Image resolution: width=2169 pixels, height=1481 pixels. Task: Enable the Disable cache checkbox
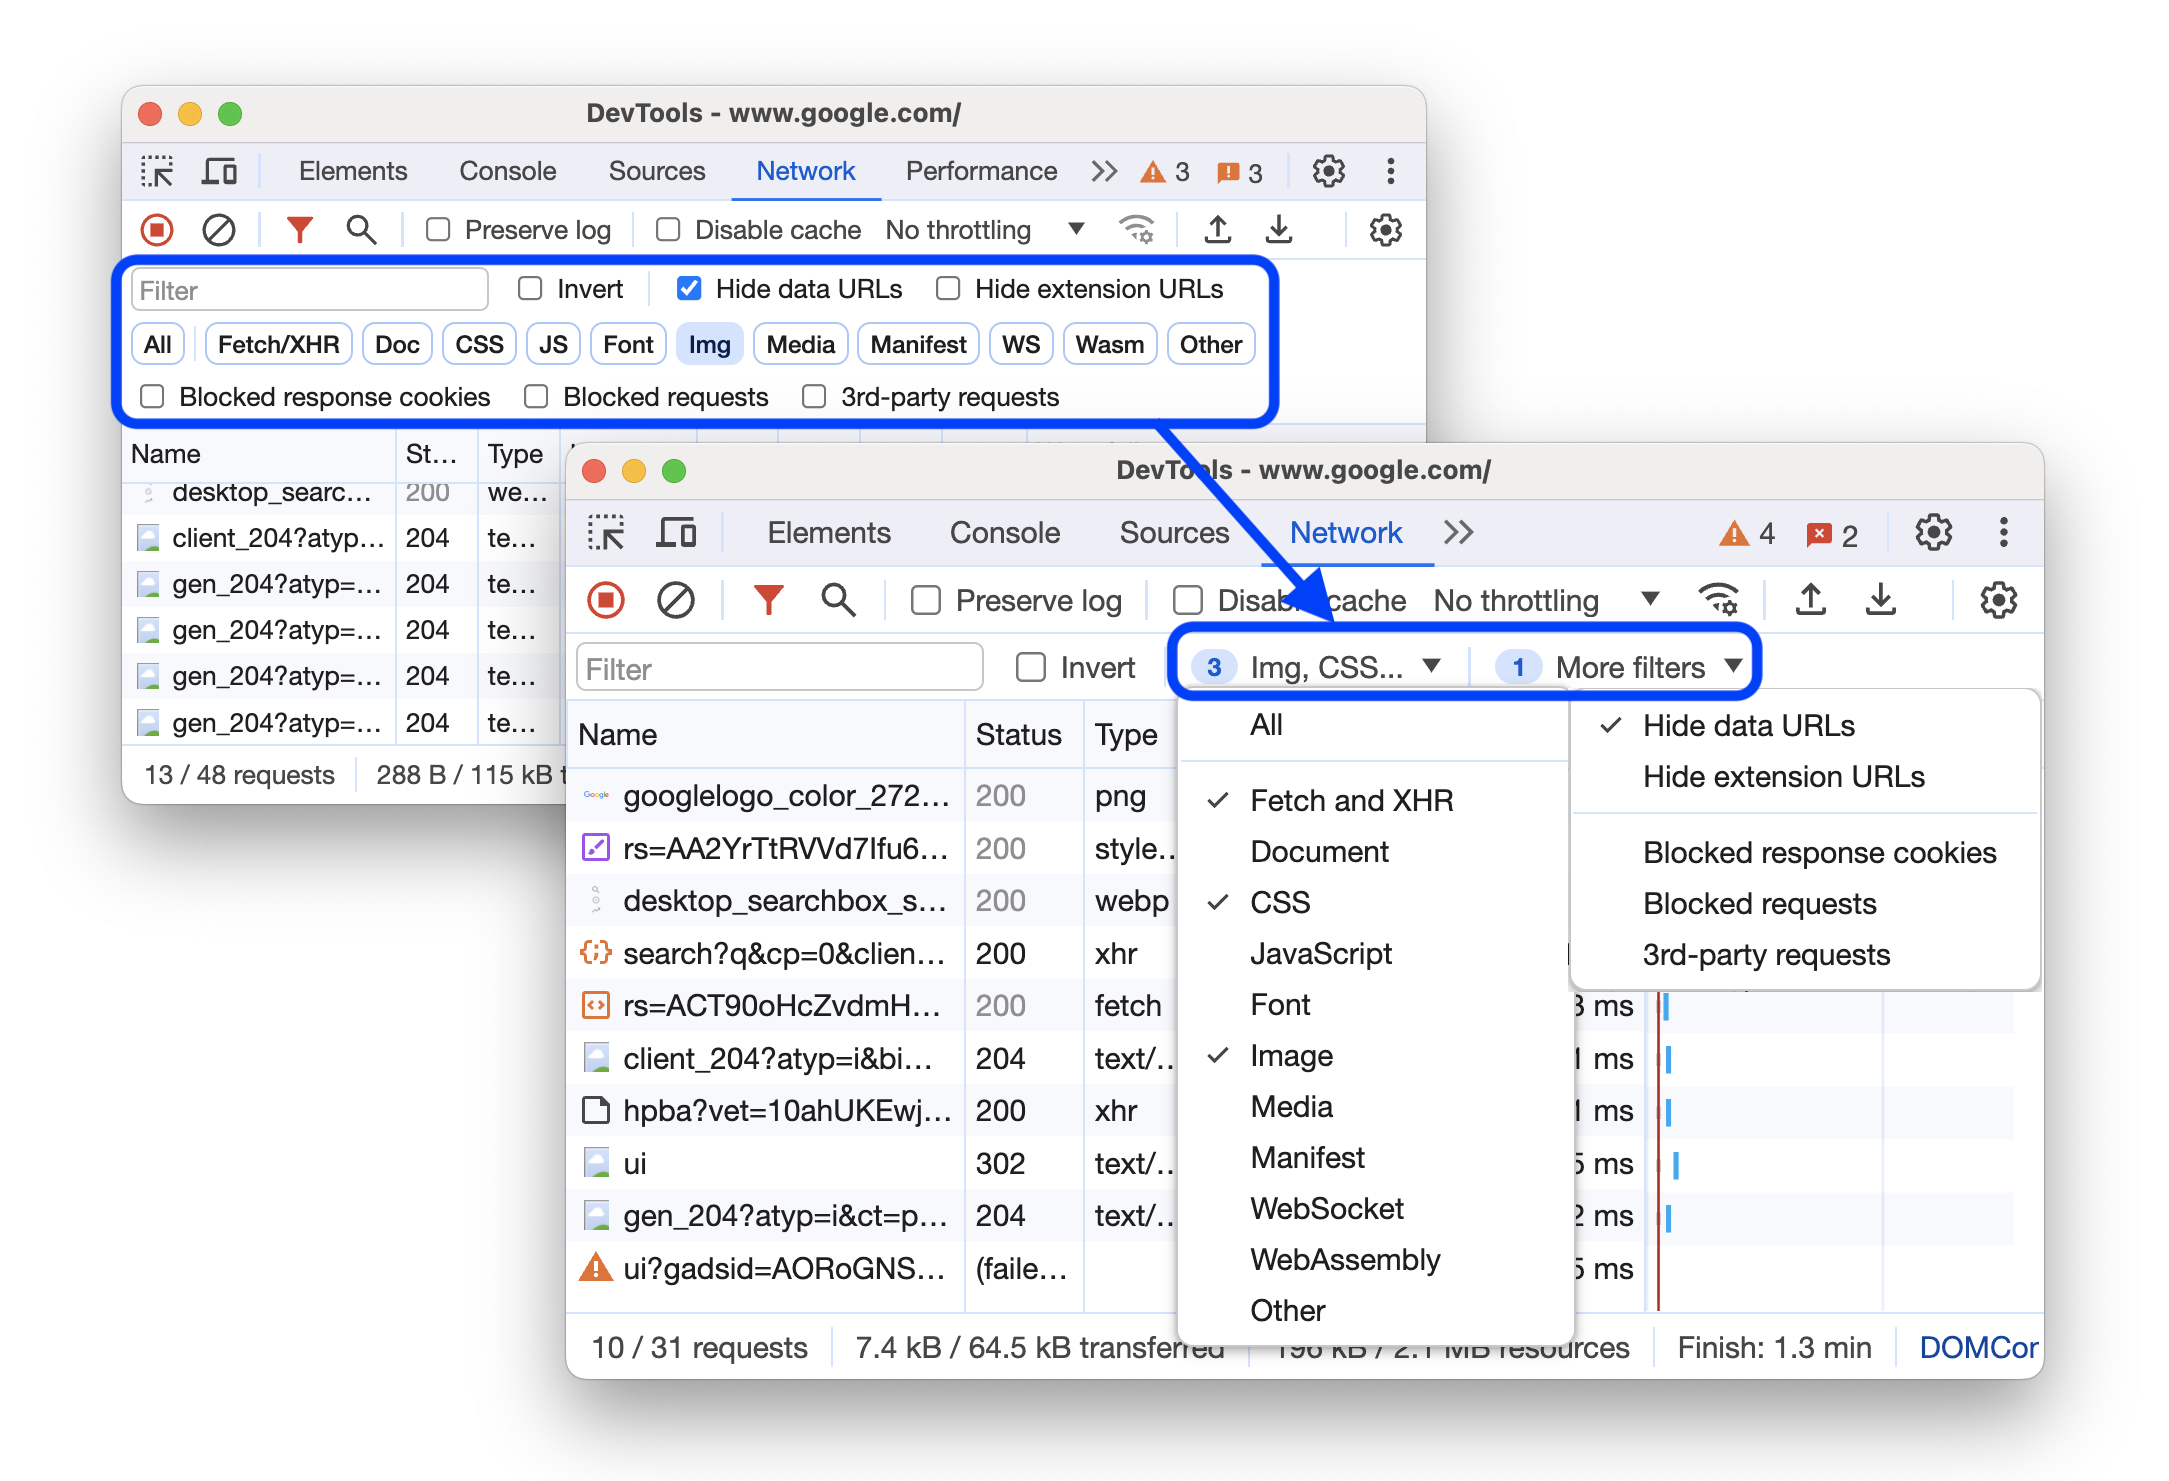(1183, 598)
